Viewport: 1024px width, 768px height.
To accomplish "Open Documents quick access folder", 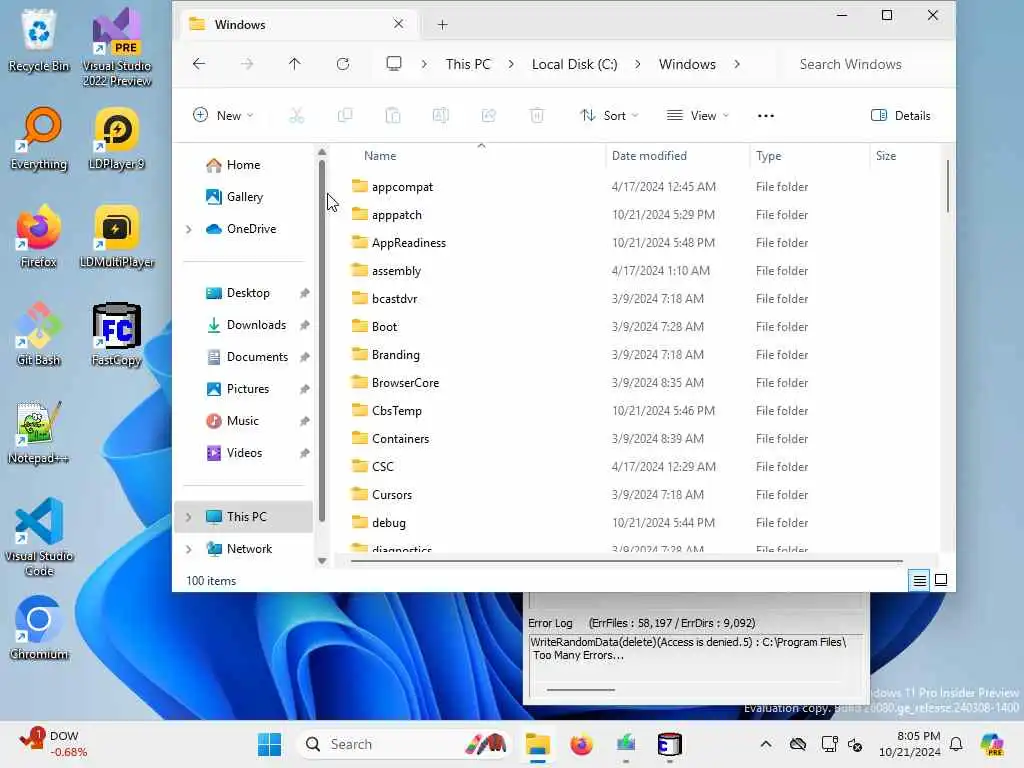I will point(257,357).
